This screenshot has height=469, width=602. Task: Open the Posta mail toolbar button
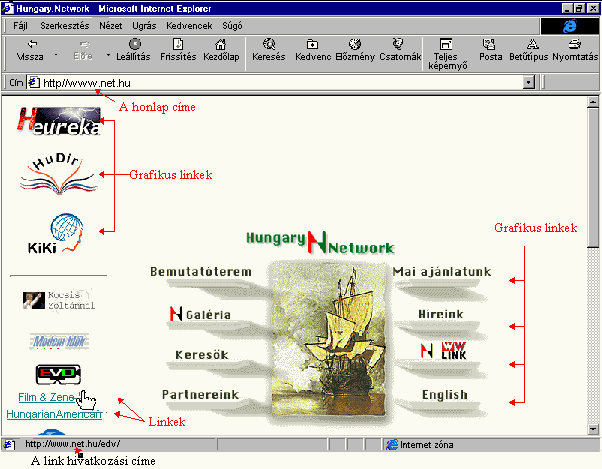[491, 50]
